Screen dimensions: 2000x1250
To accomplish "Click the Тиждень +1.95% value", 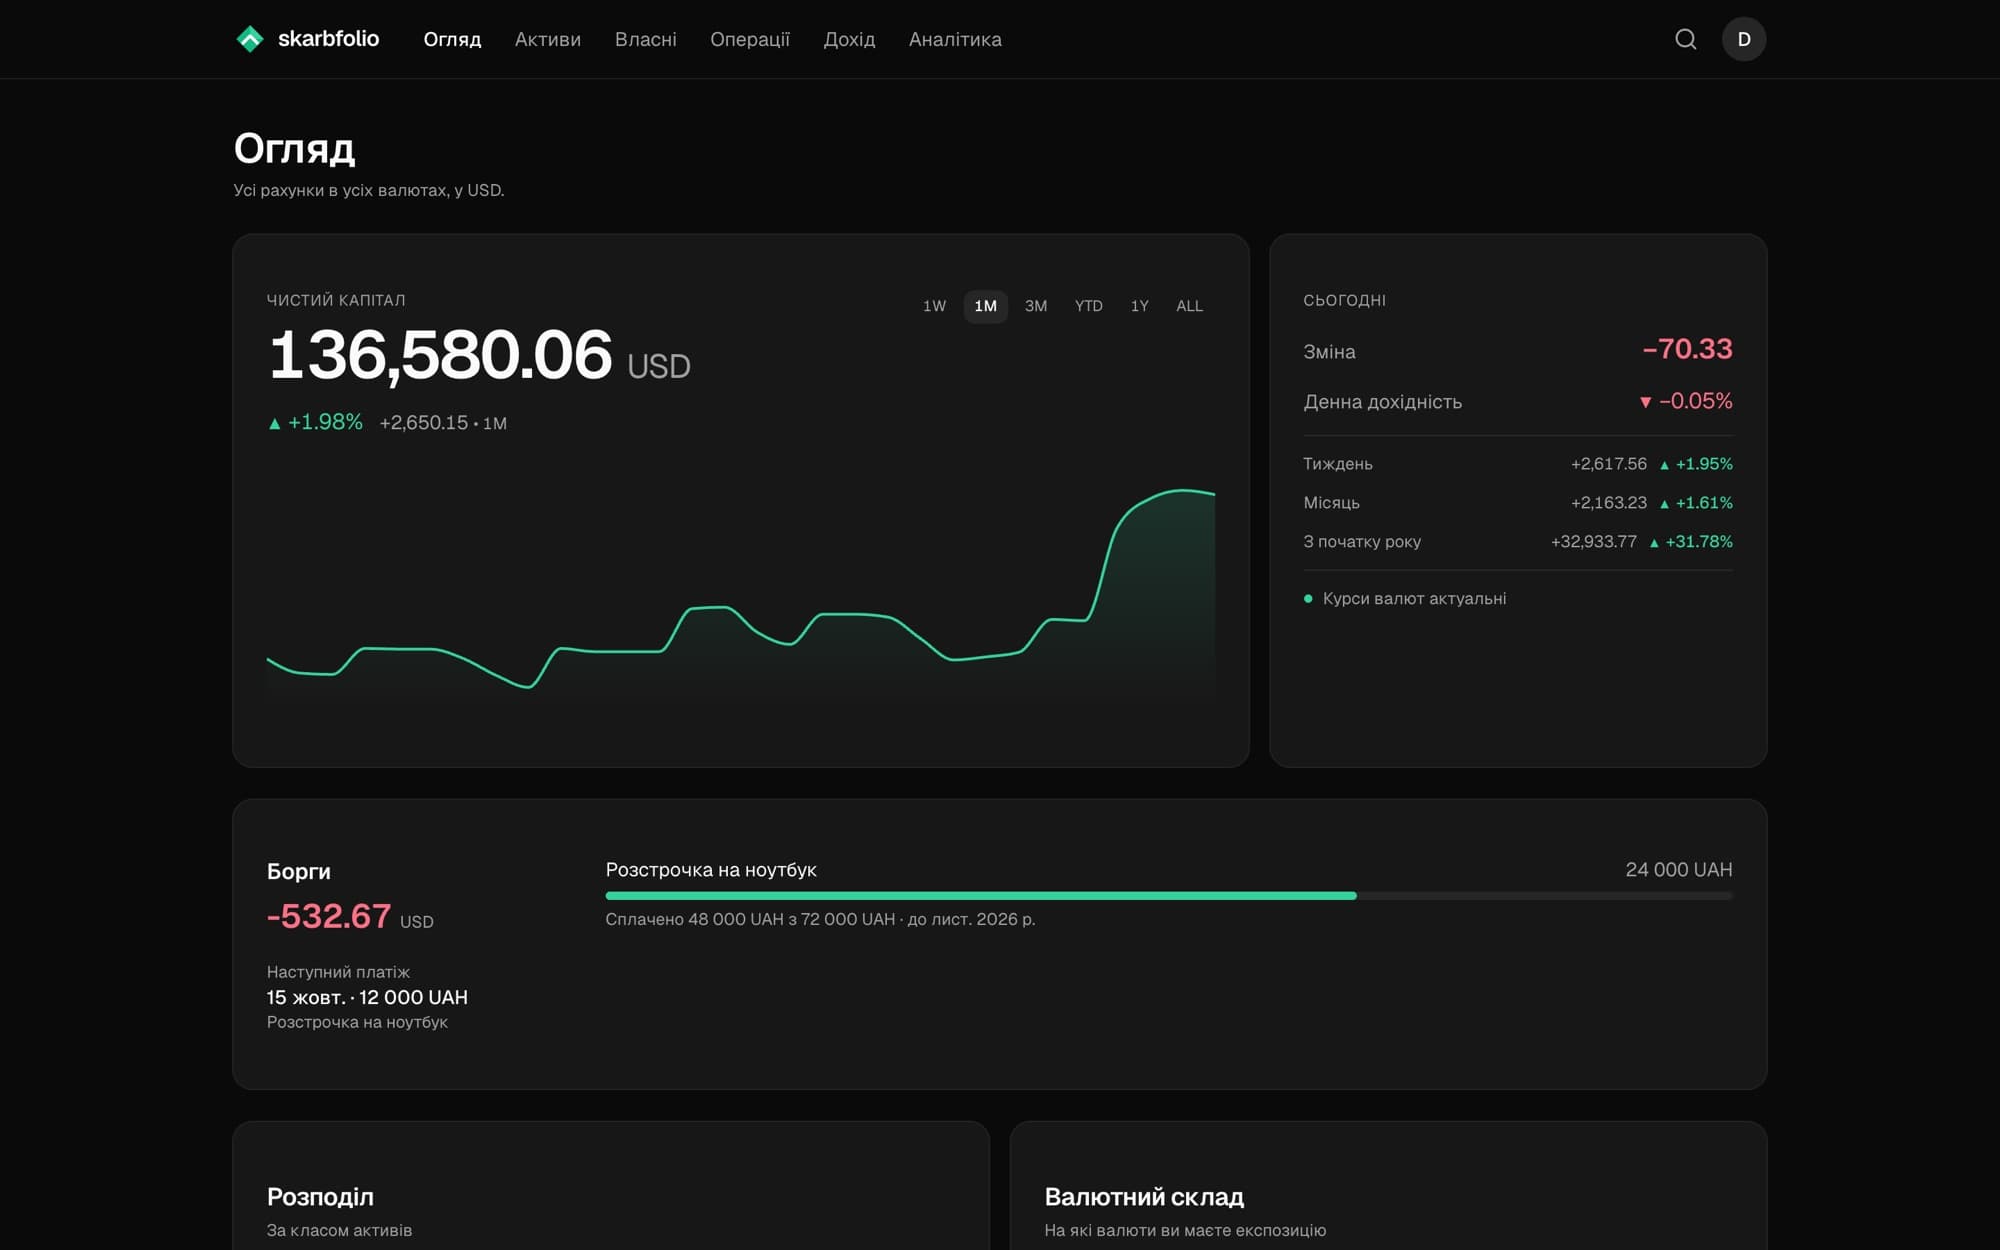I will click(1696, 464).
